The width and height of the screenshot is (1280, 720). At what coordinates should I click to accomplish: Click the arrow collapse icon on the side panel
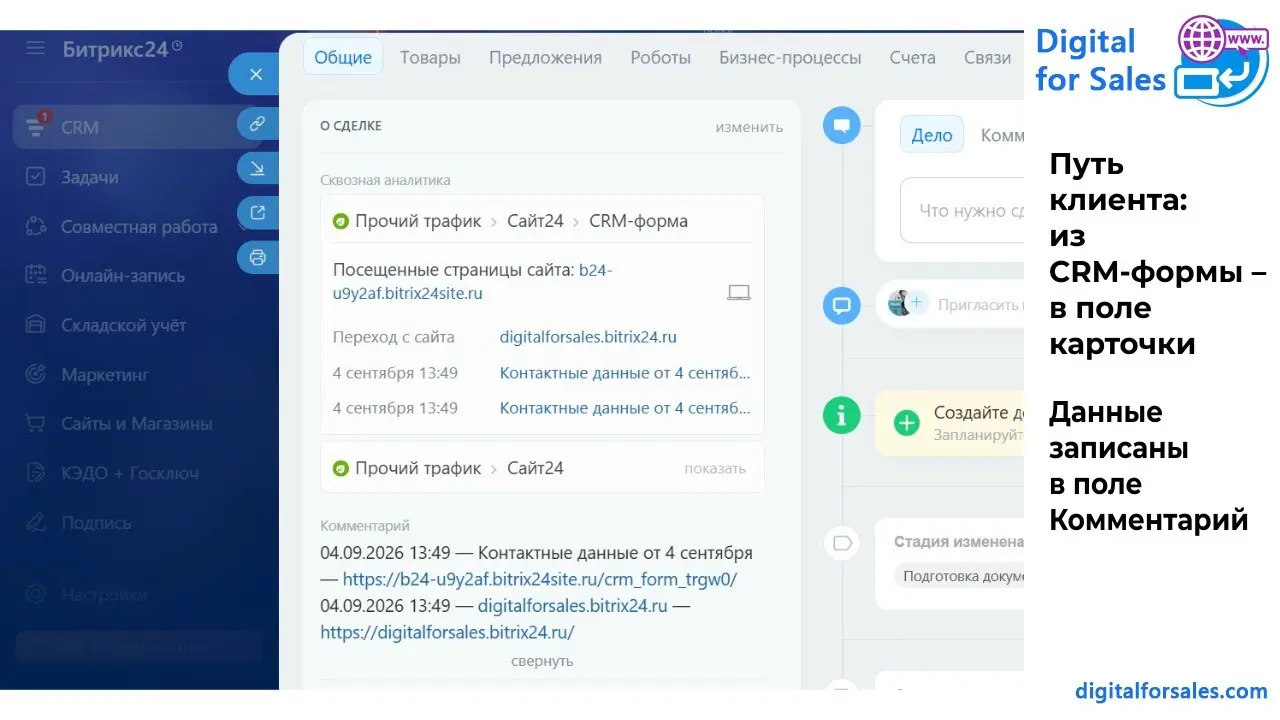[257, 168]
